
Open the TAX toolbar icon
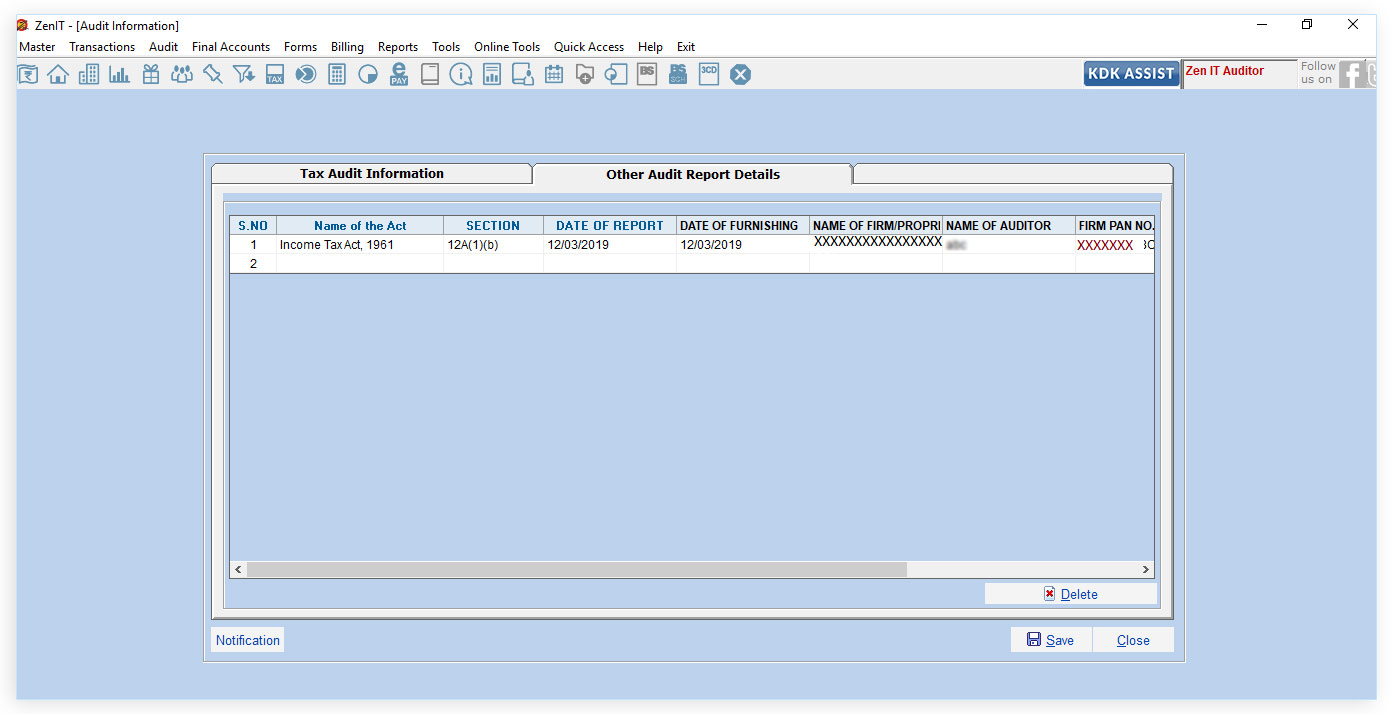point(275,74)
